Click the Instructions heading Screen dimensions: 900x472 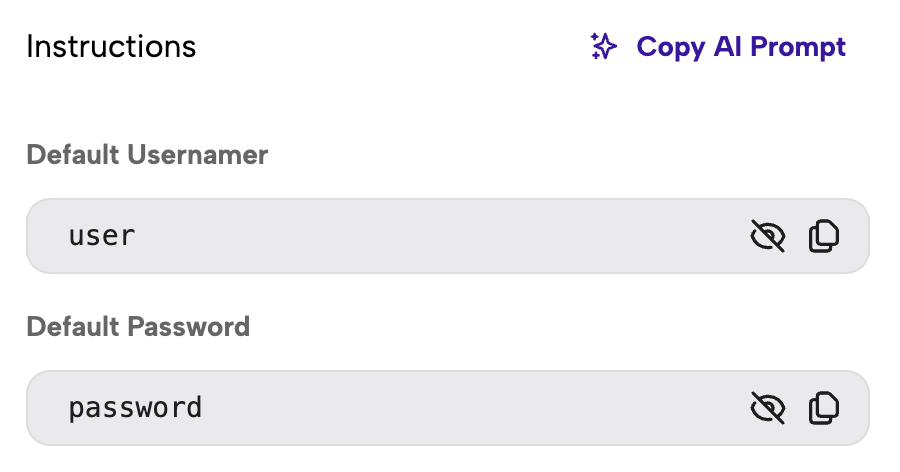[x=111, y=46]
